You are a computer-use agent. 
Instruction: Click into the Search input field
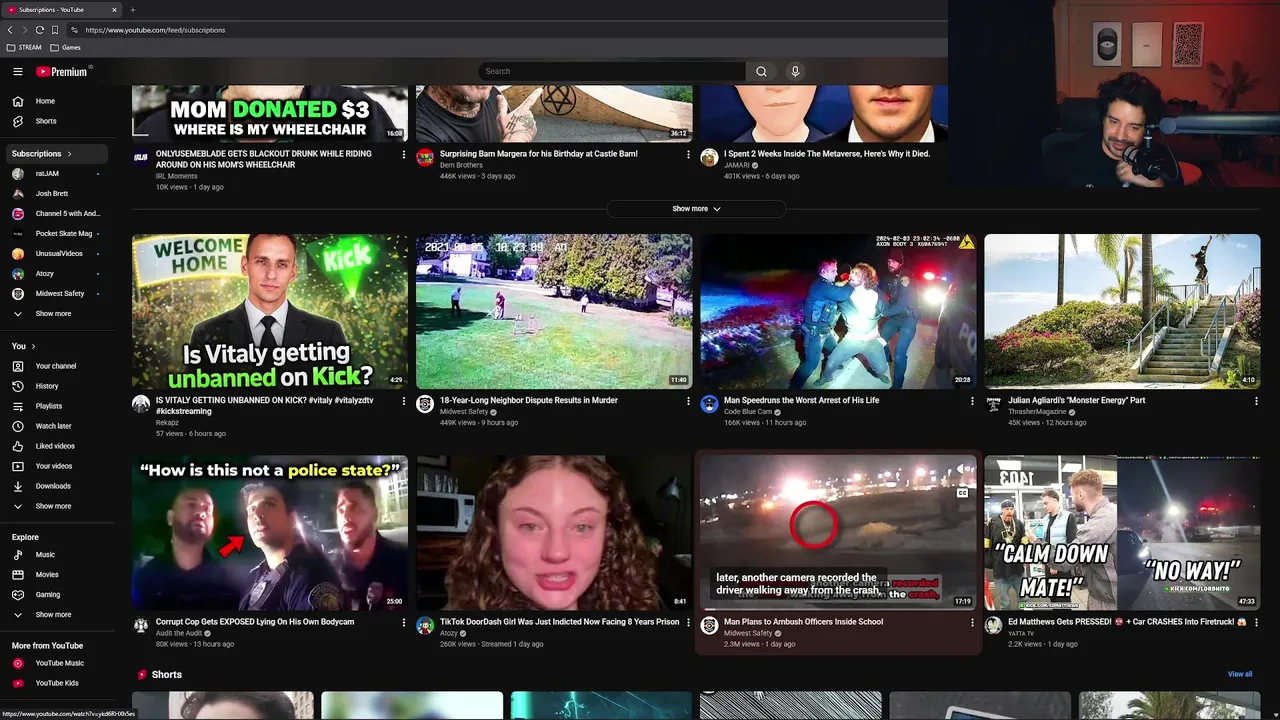coord(612,71)
